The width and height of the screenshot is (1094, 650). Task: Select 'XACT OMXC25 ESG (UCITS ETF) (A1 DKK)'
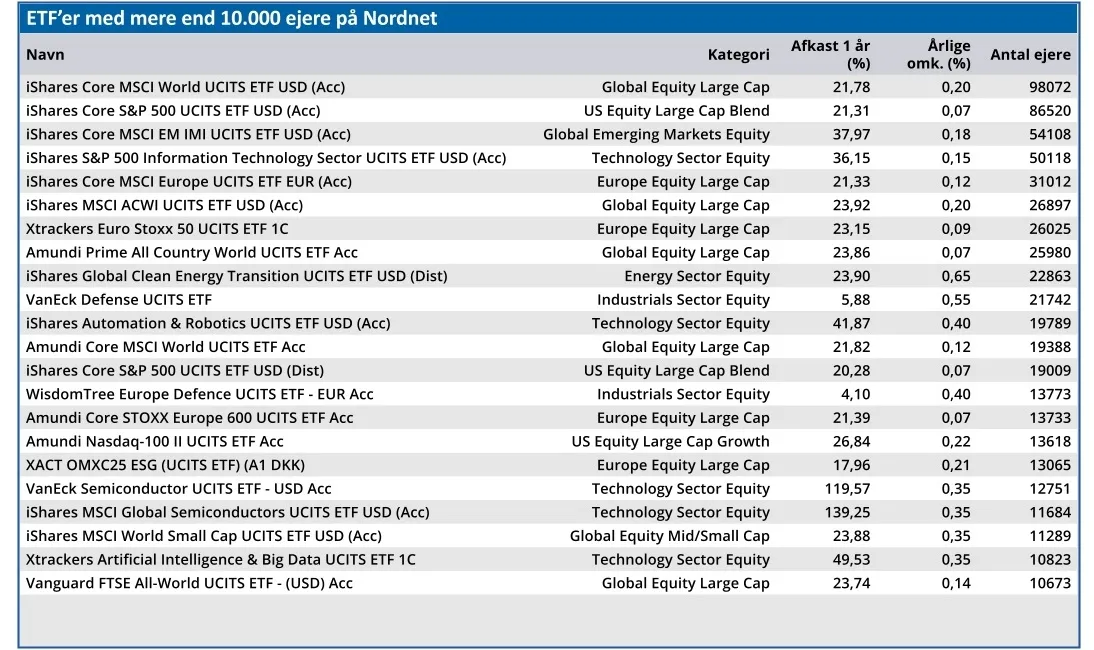pos(165,465)
